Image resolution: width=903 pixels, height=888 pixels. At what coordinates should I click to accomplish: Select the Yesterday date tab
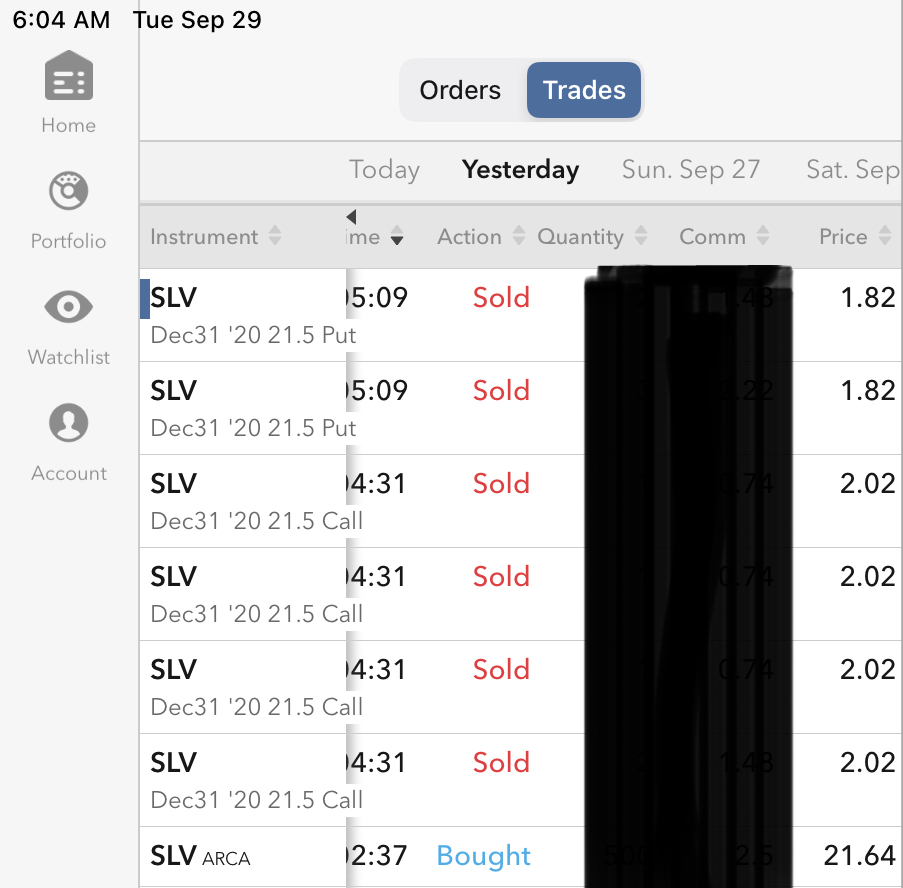[520, 170]
